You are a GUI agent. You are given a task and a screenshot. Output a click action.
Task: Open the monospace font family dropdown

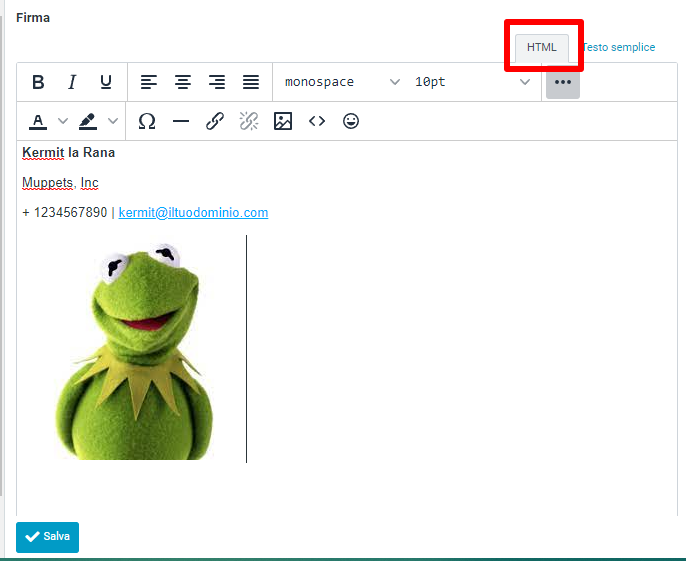point(342,82)
